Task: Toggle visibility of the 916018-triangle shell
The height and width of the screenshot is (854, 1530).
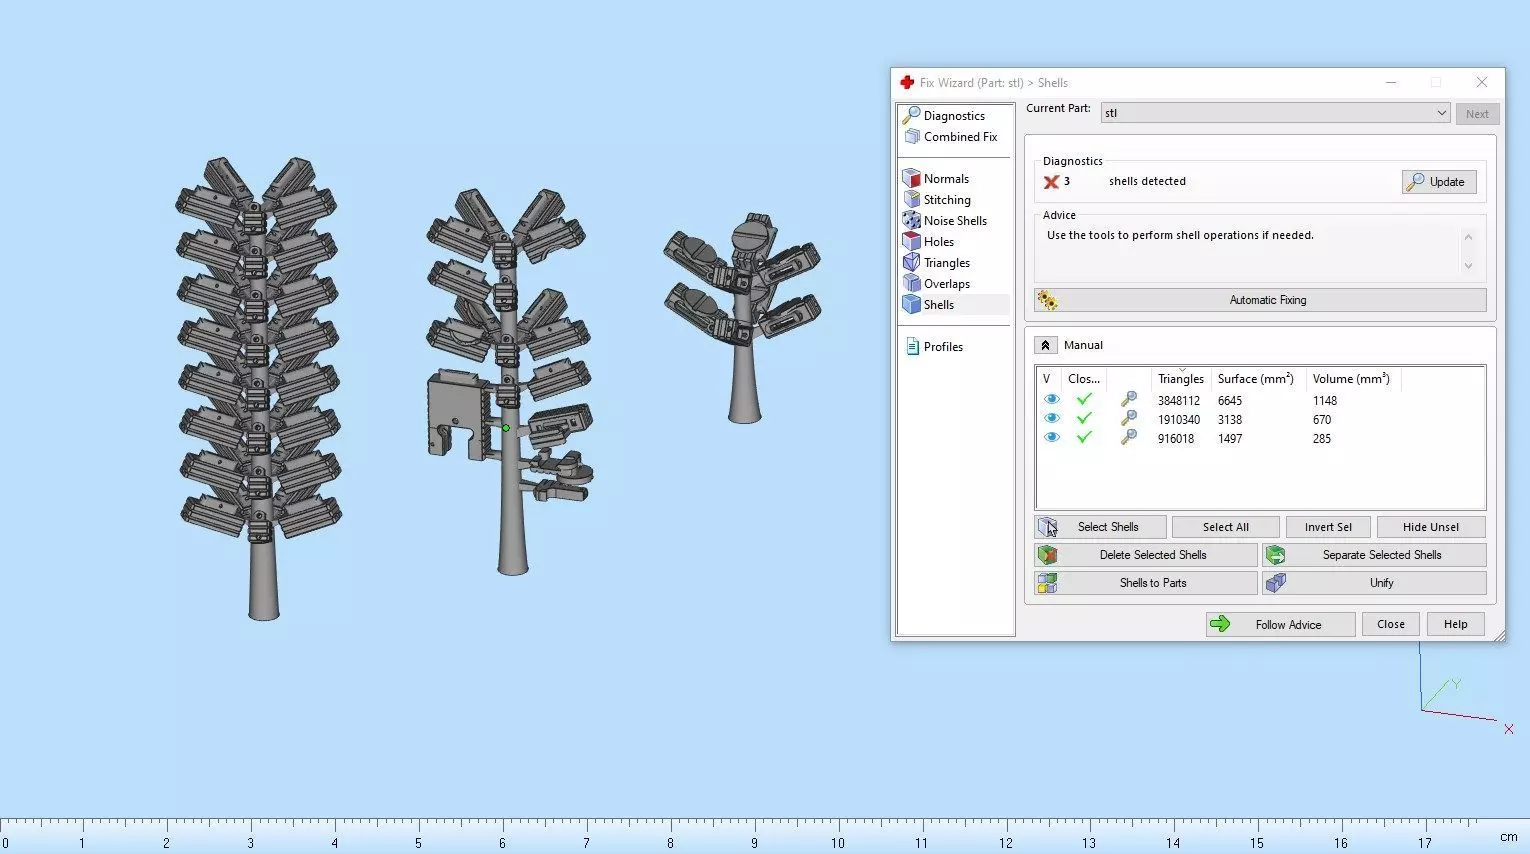Action: [x=1051, y=438]
